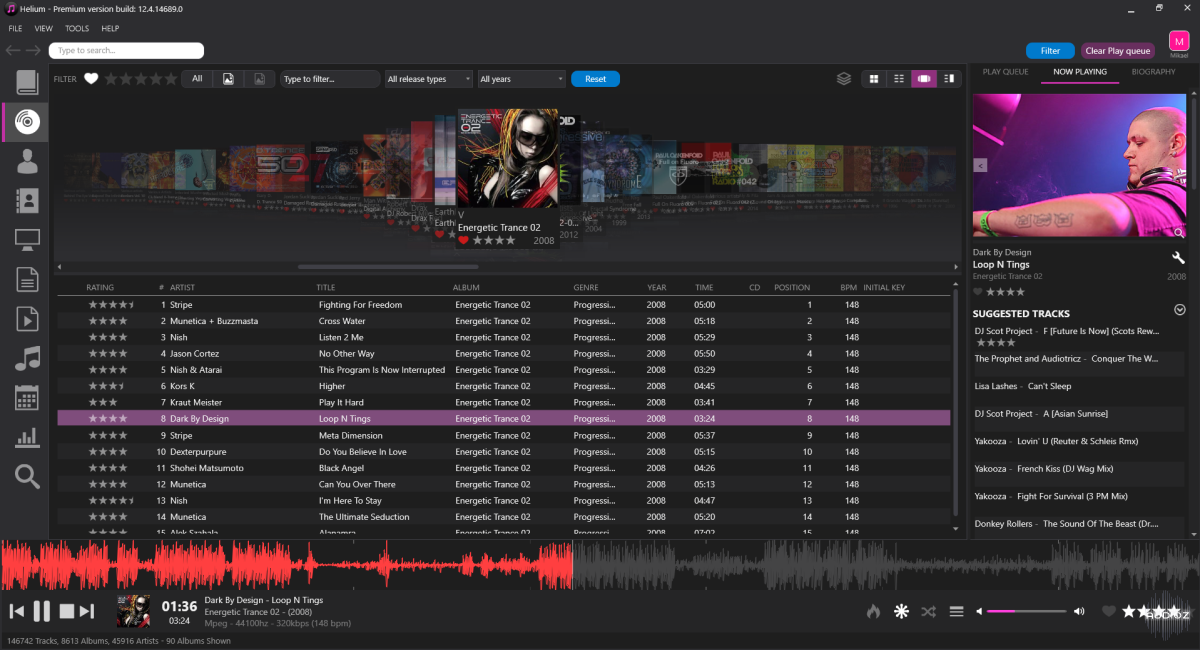Click the Energetic Trance 02 album cover
The height and width of the screenshot is (650, 1200).
pyautogui.click(x=507, y=158)
